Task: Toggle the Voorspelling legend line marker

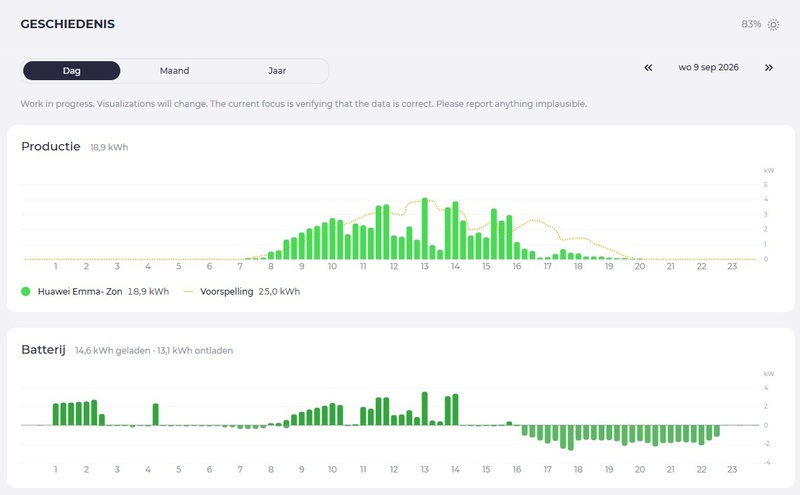Action: pos(188,292)
